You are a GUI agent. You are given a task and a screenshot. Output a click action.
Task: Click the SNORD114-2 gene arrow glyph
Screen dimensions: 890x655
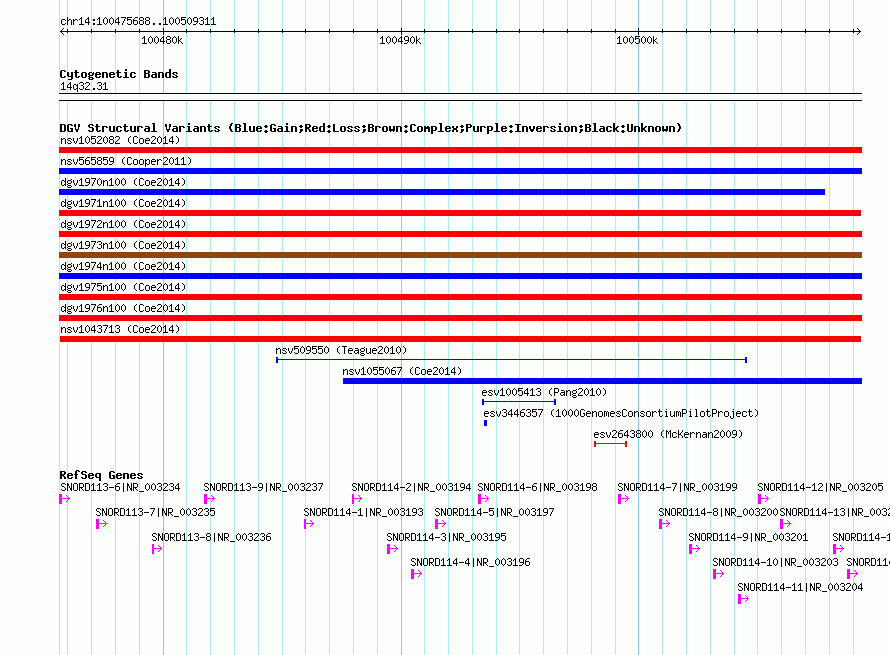click(x=357, y=499)
